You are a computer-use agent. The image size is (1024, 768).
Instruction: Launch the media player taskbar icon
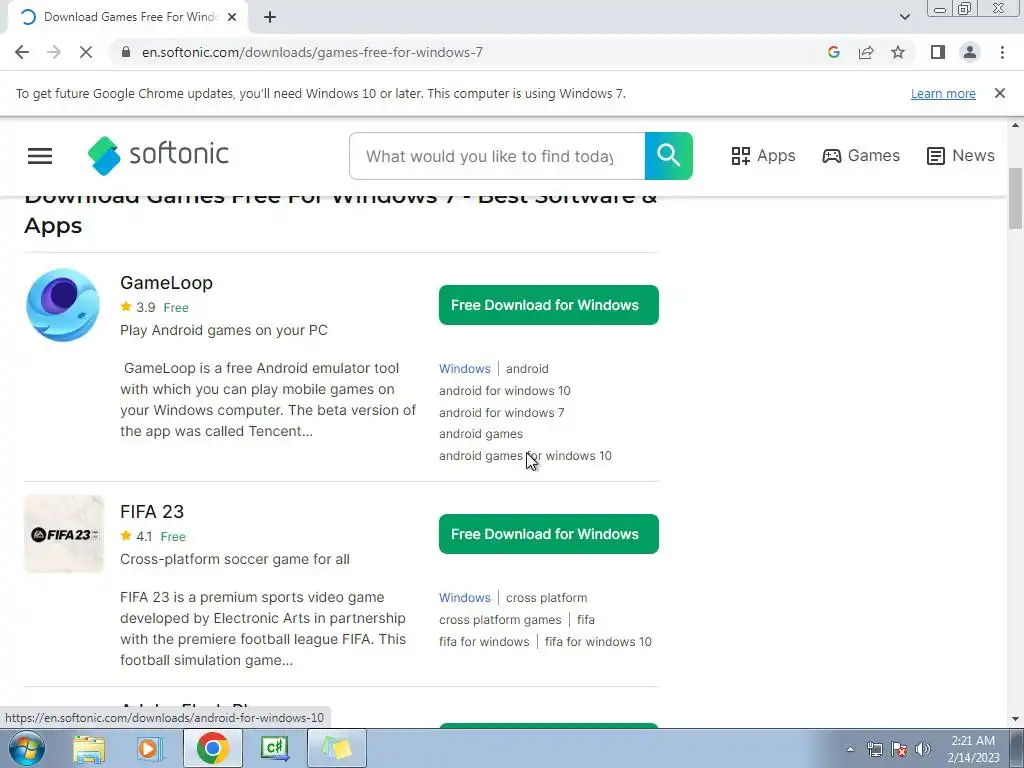(150, 749)
